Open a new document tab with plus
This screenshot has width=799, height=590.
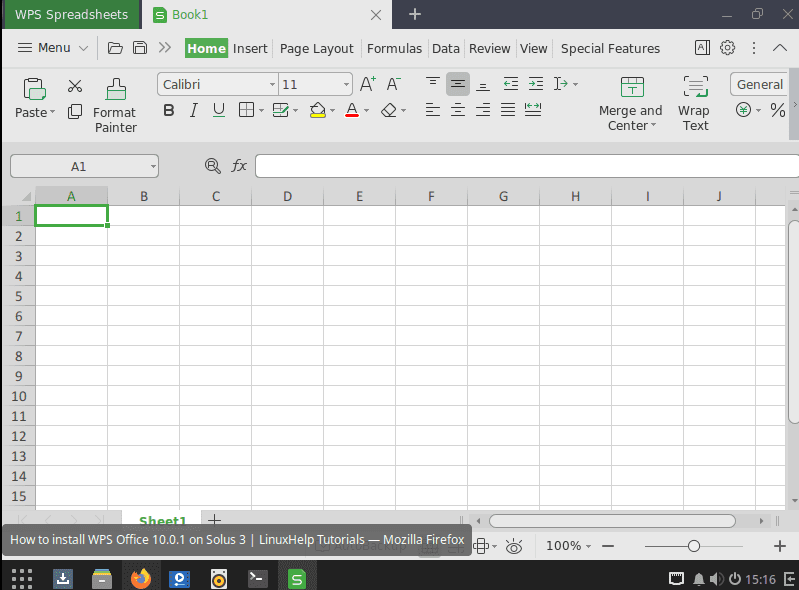pyautogui.click(x=415, y=14)
